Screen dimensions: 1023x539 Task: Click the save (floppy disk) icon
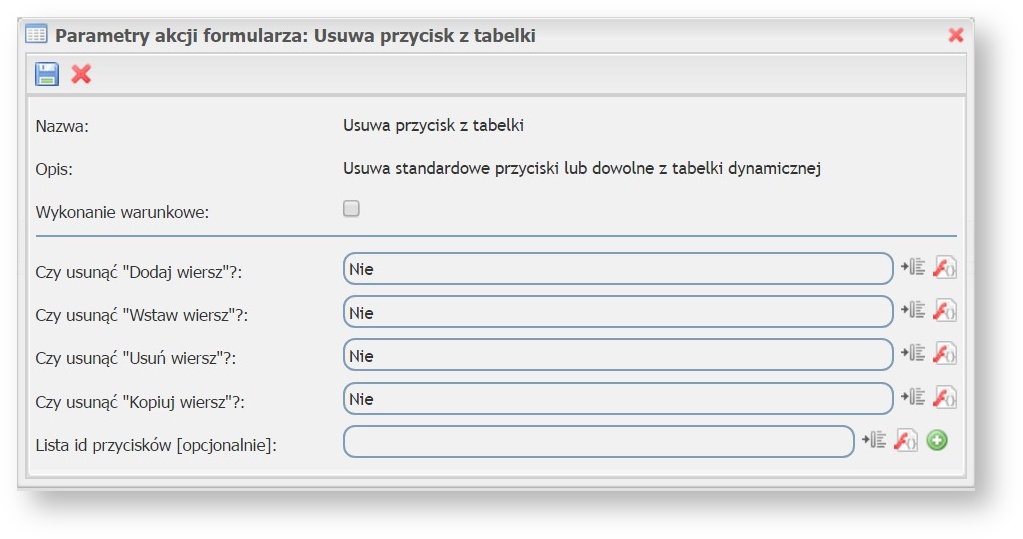(x=47, y=74)
